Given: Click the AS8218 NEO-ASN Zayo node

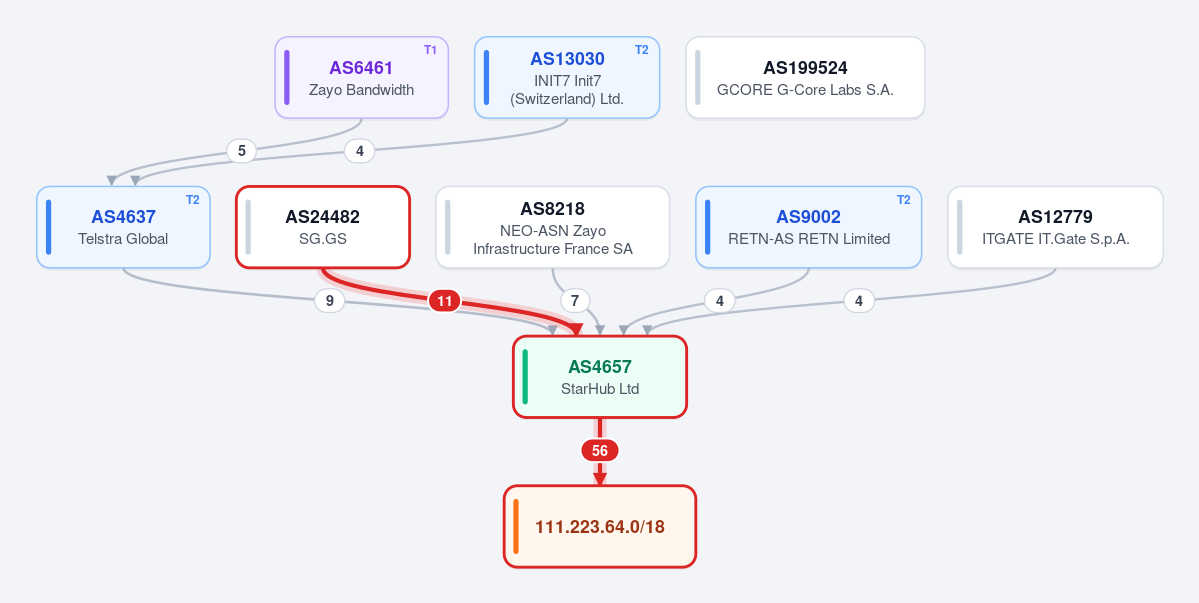Looking at the screenshot, I should pyautogui.click(x=552, y=227).
